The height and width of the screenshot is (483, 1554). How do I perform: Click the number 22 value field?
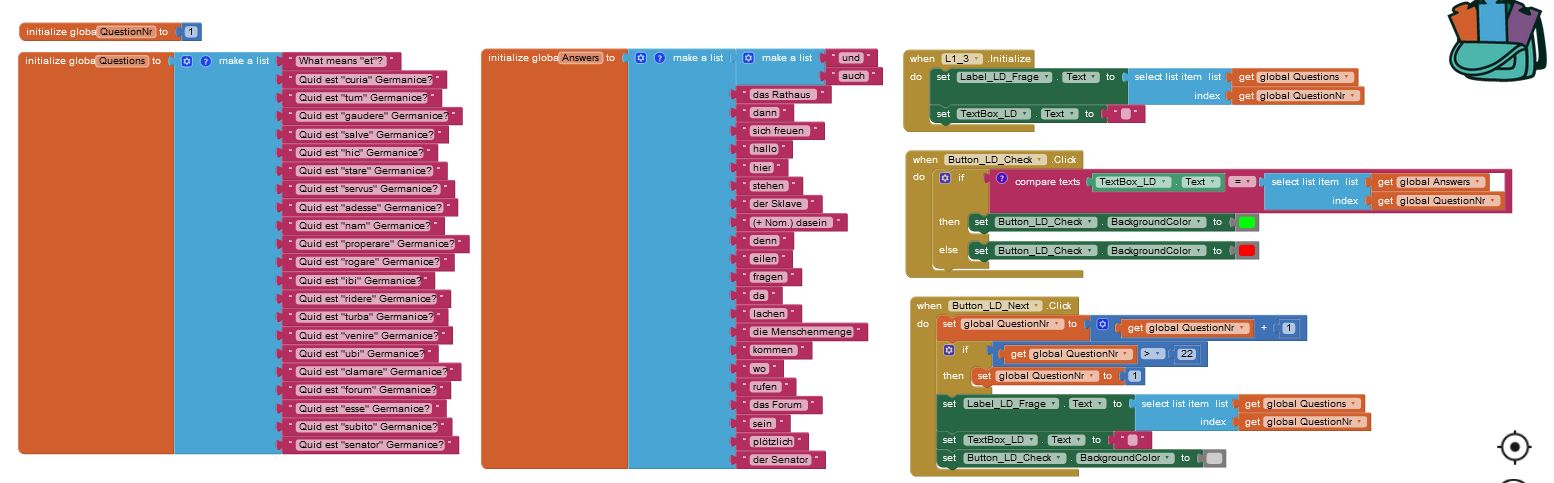click(1187, 354)
